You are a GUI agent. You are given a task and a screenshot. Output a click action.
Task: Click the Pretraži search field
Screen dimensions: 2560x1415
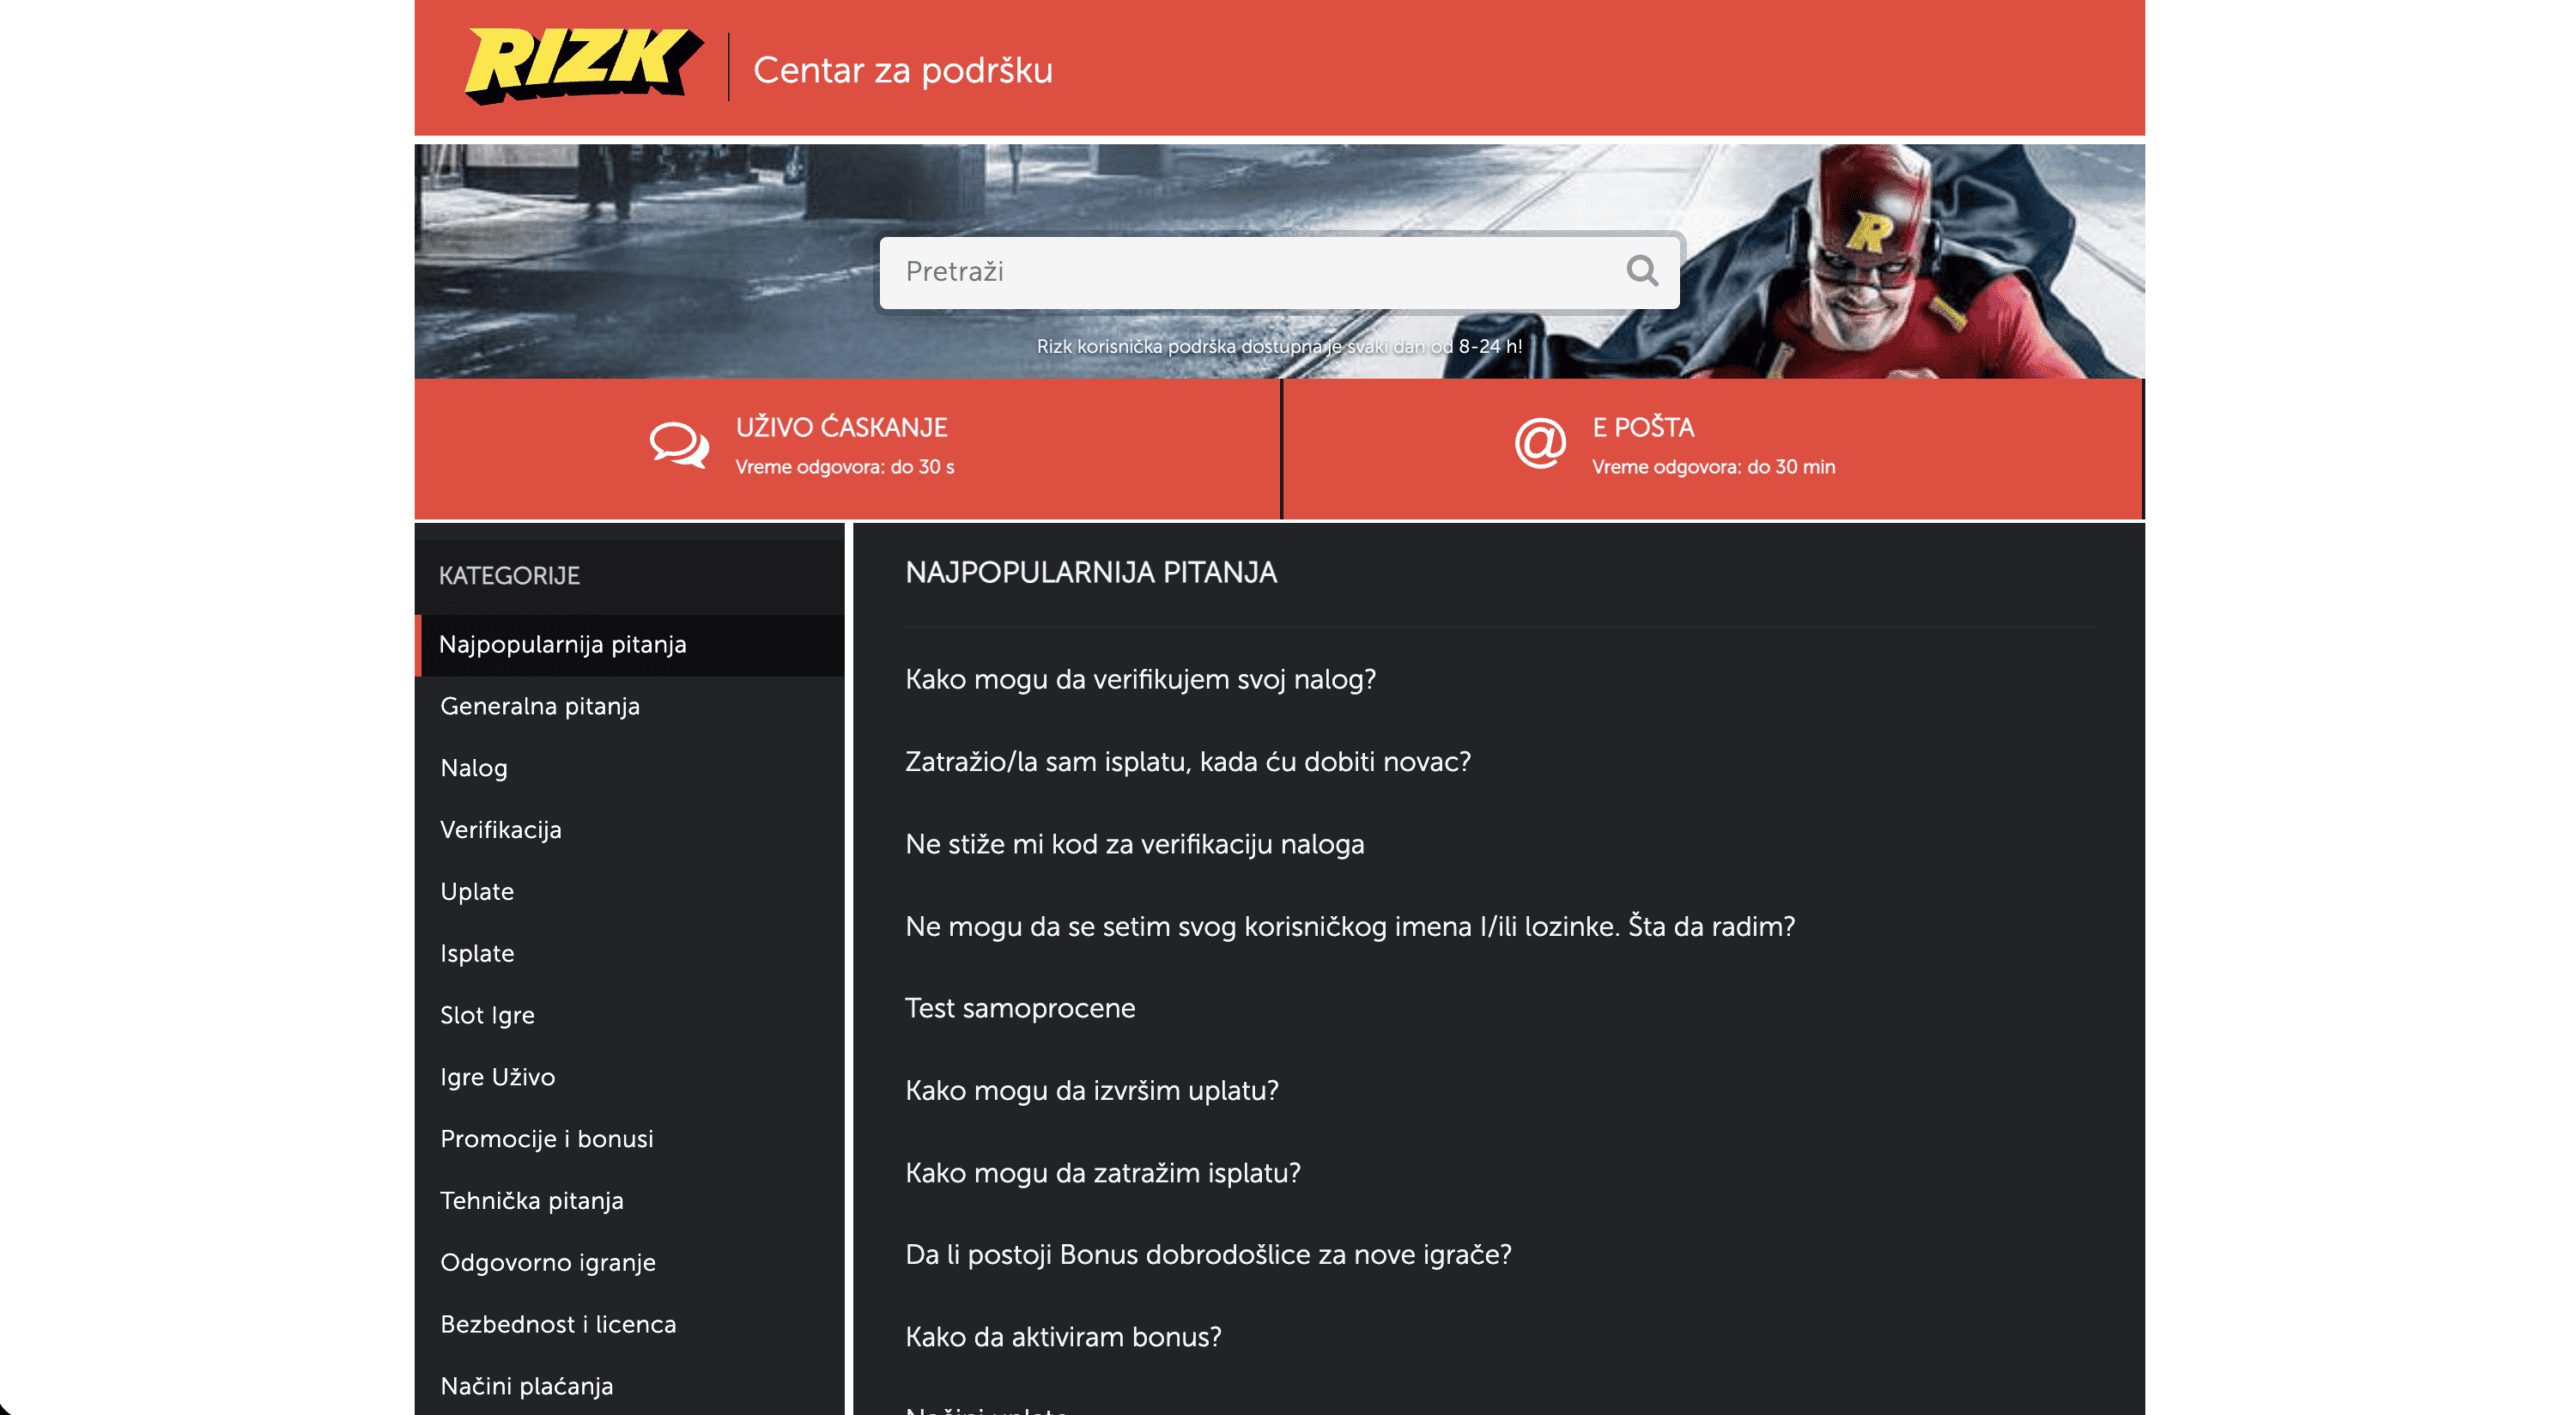1279,272
